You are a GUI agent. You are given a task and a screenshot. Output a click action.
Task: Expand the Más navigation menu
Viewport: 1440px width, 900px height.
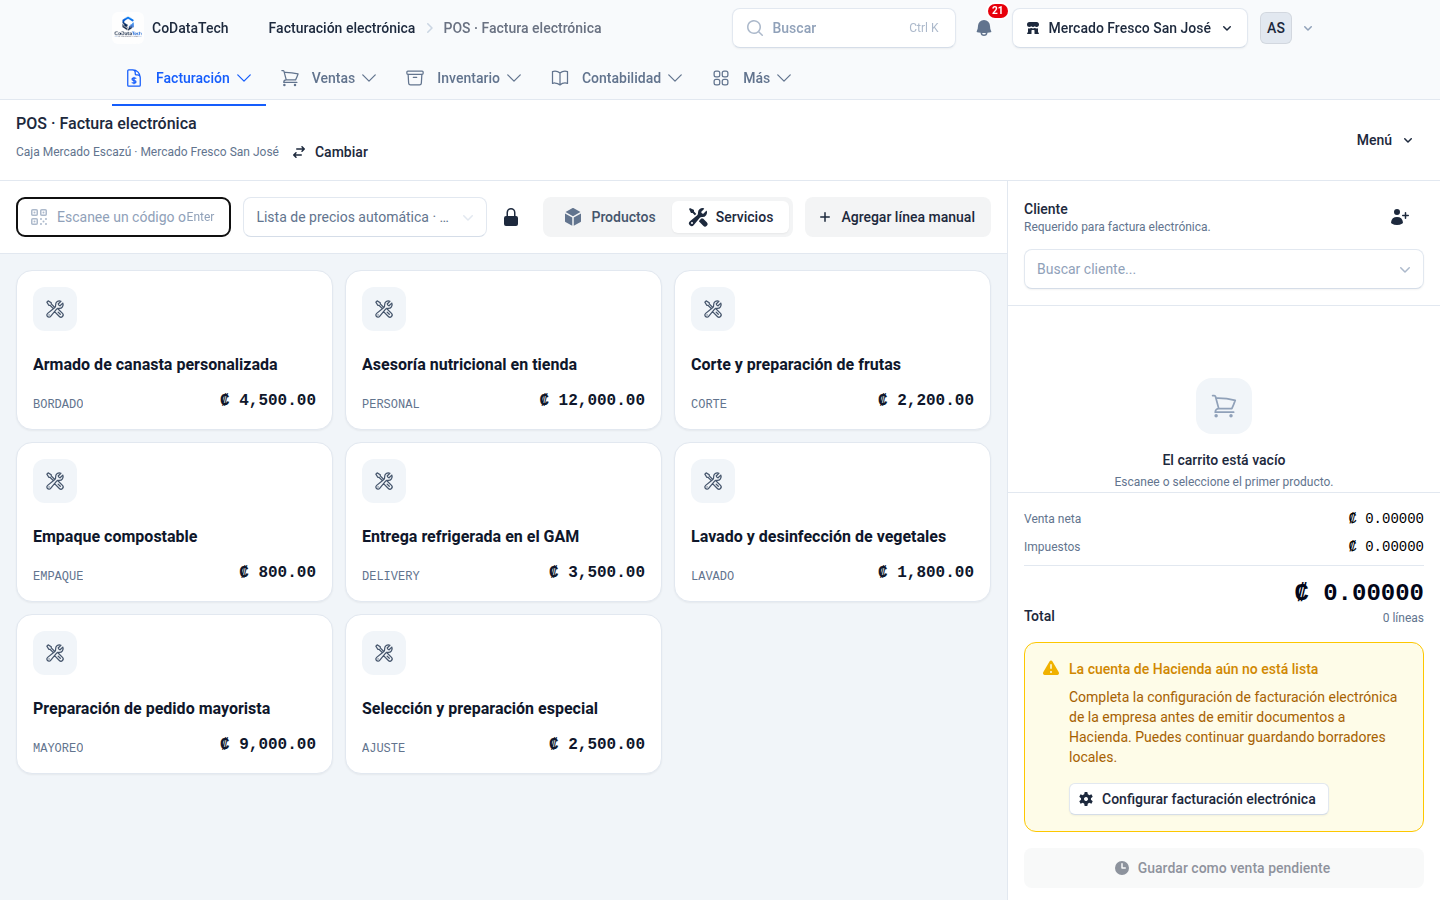click(751, 78)
